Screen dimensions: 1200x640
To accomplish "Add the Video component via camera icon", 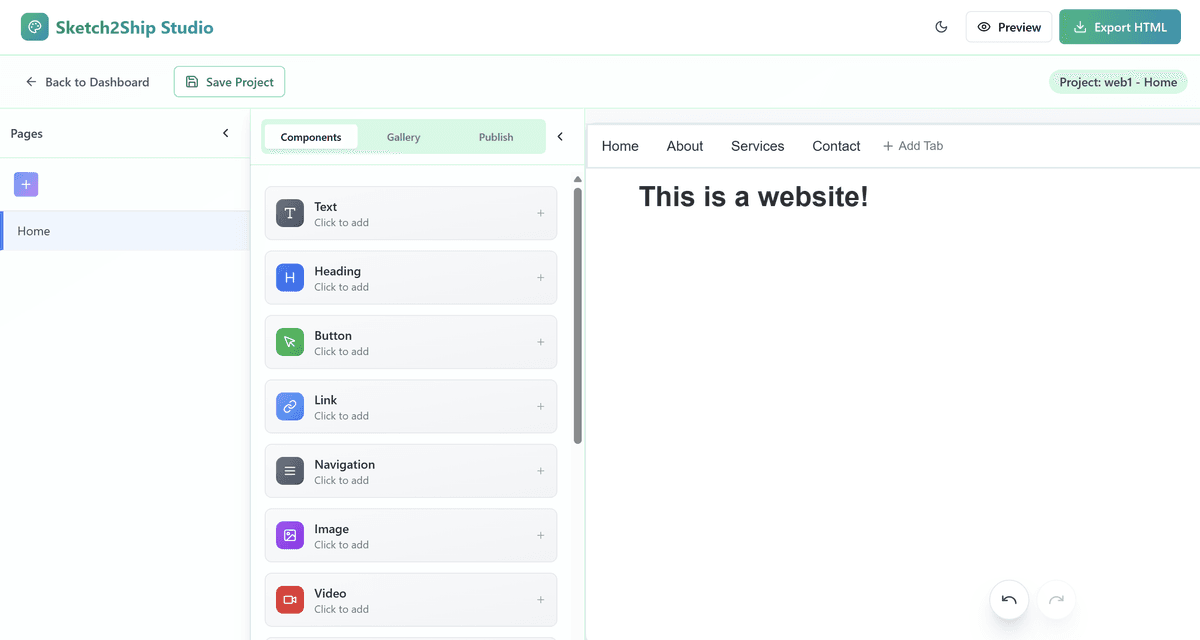I will 290,600.
